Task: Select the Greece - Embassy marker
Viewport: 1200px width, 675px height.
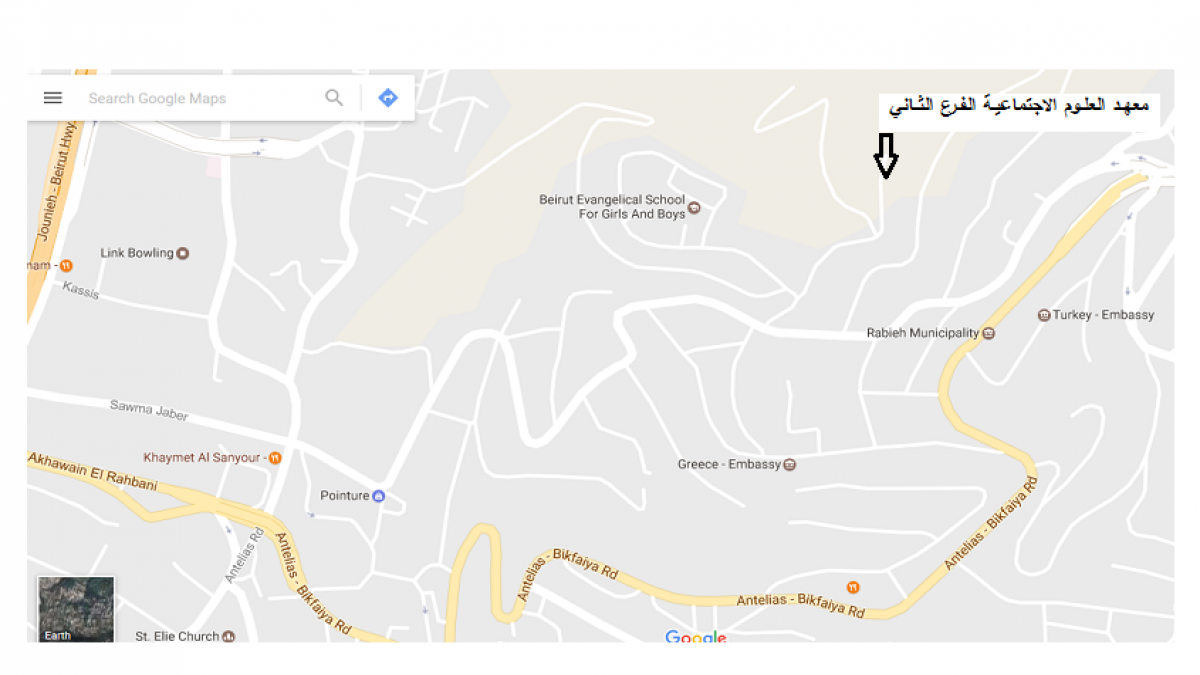Action: (790, 464)
